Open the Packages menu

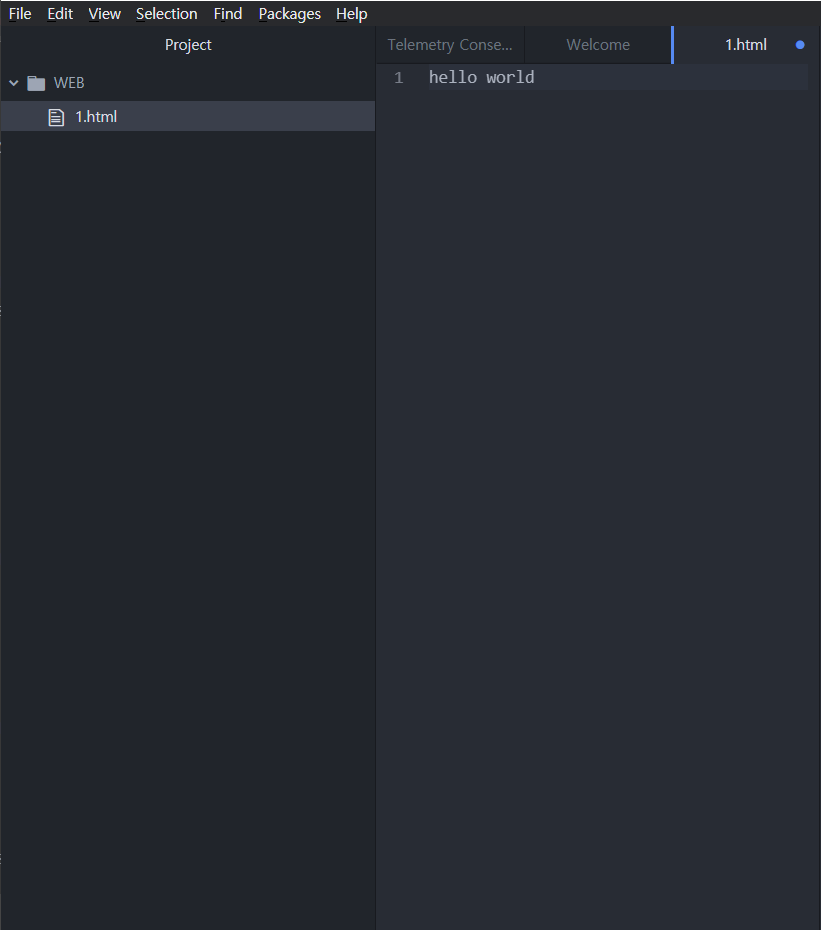pyautogui.click(x=289, y=13)
